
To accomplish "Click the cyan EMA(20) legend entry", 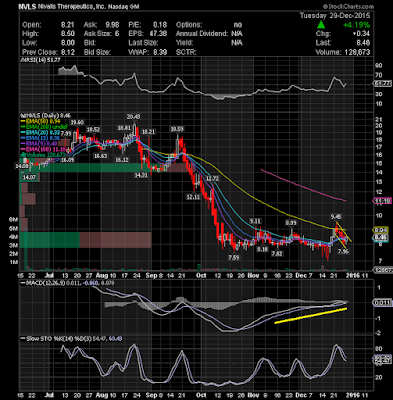I will click(42, 133).
